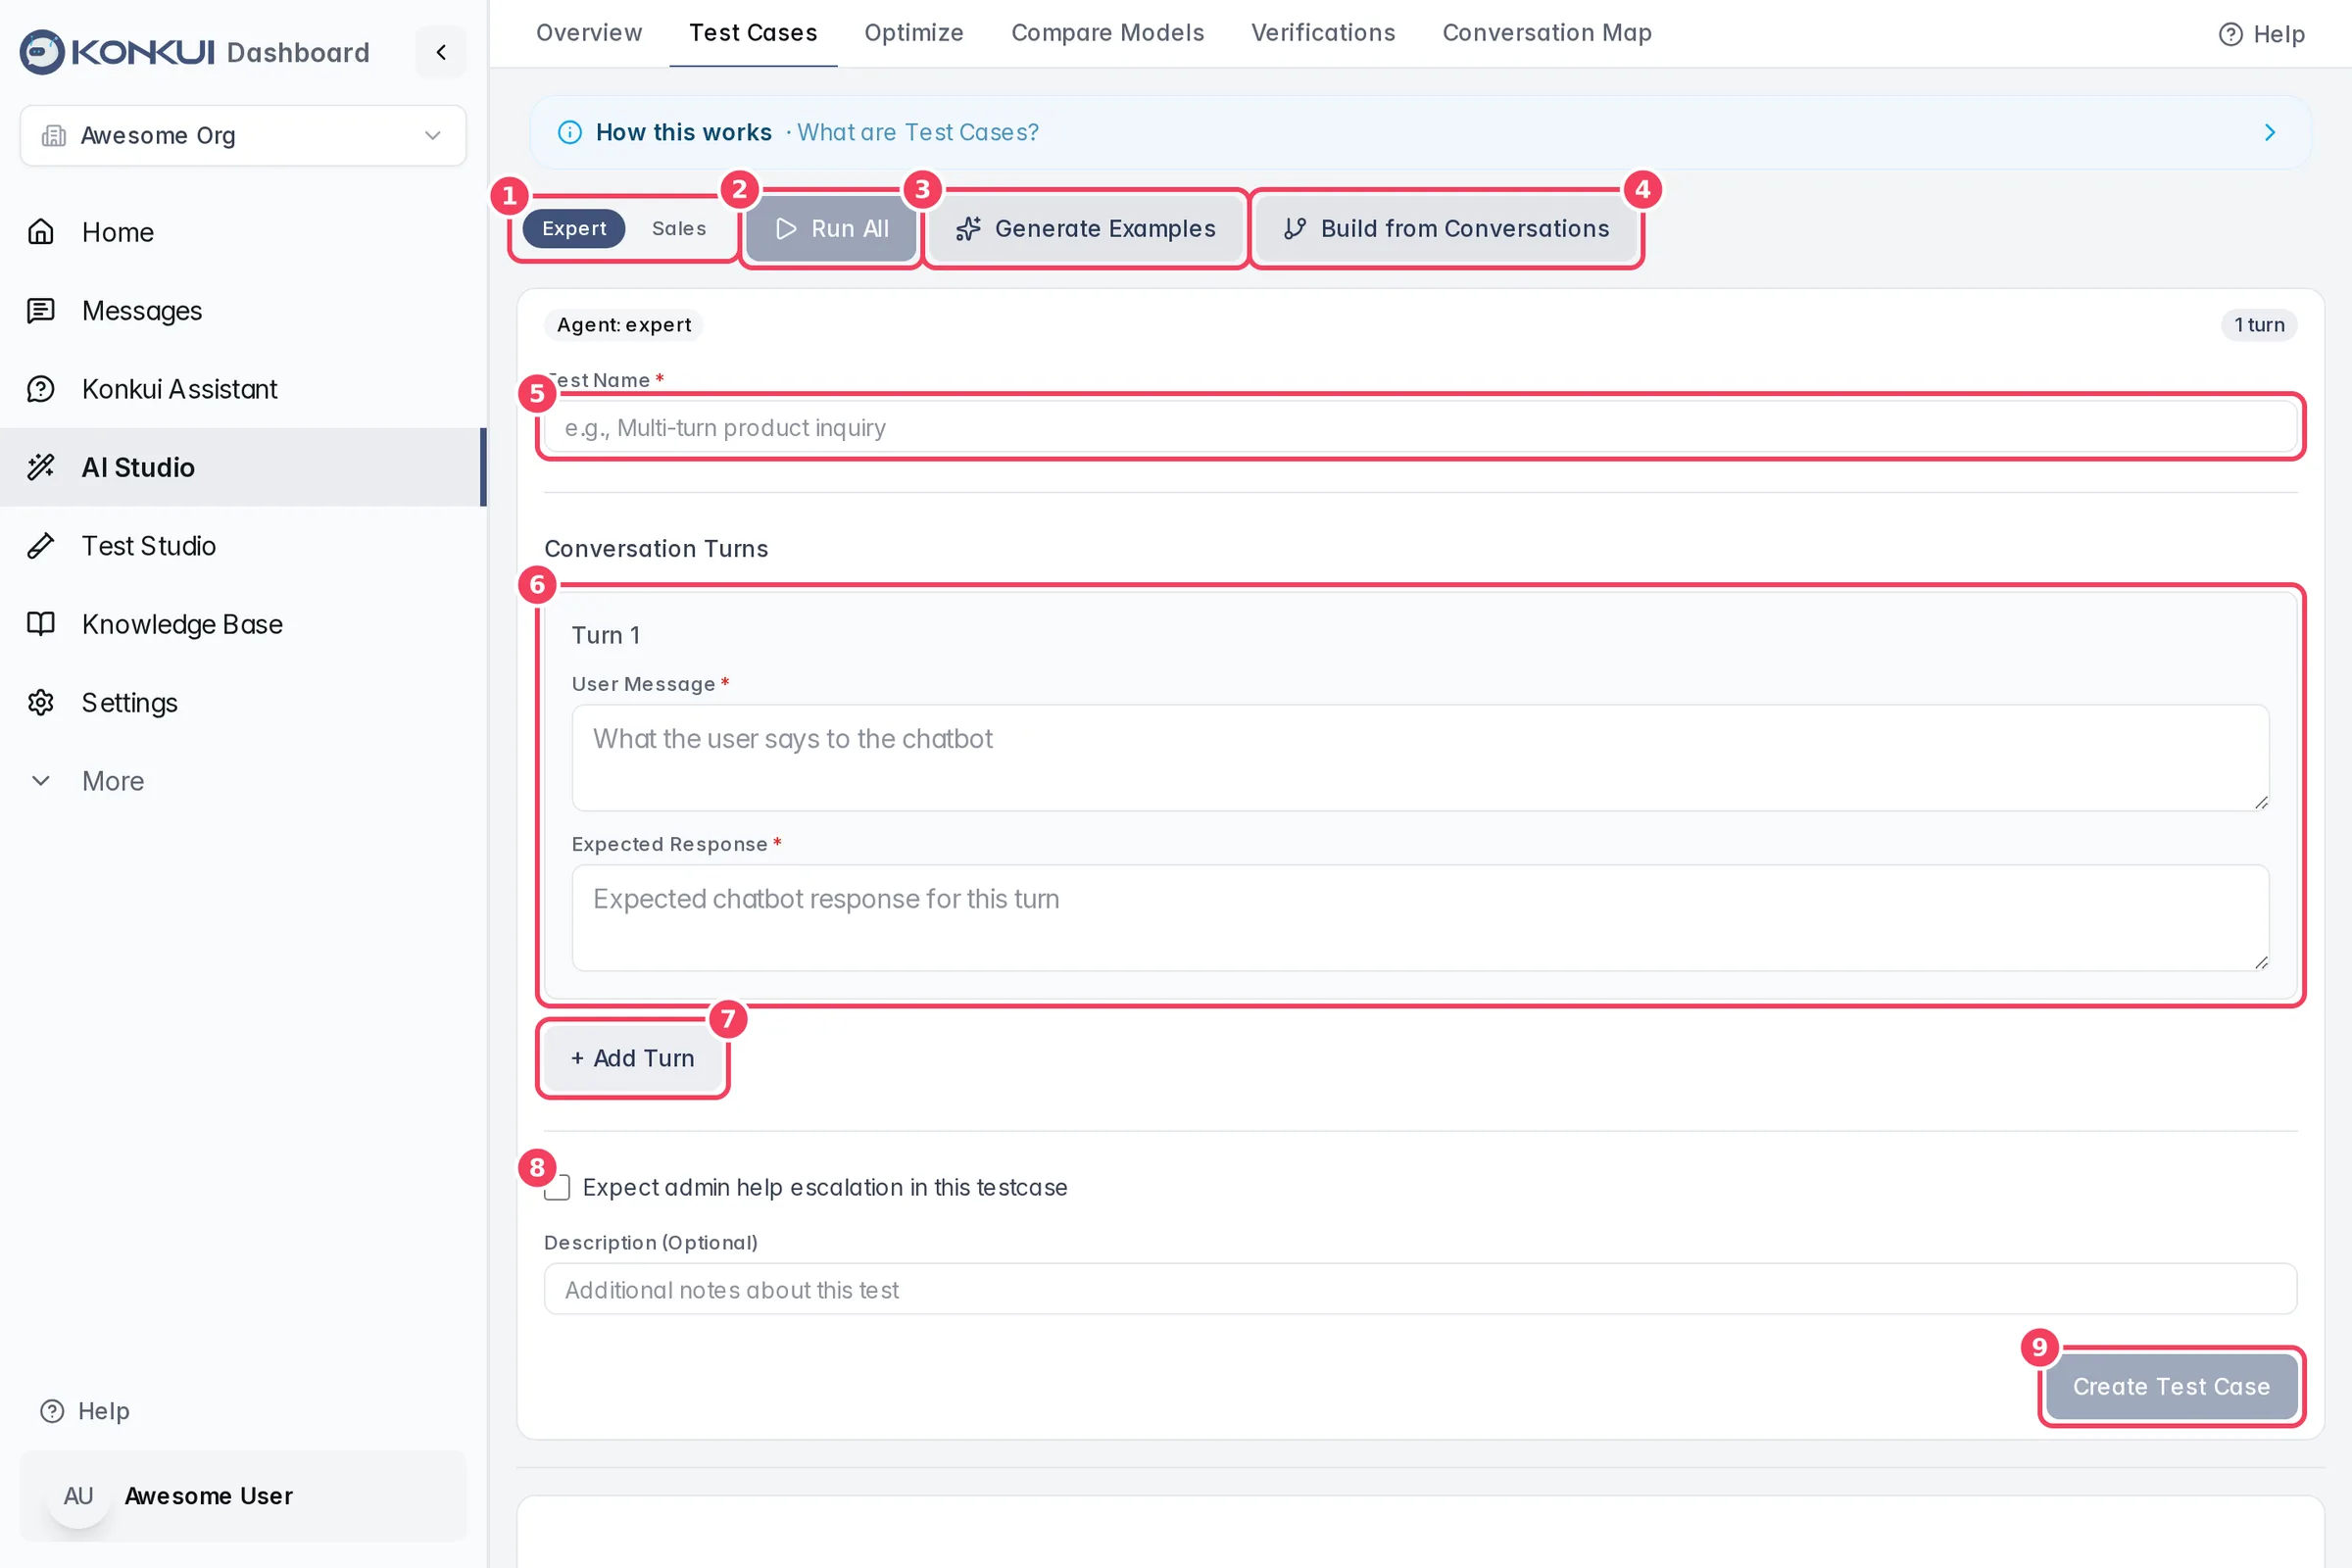
Task: Click the Conversation Turns heading
Action: pyautogui.click(x=656, y=549)
